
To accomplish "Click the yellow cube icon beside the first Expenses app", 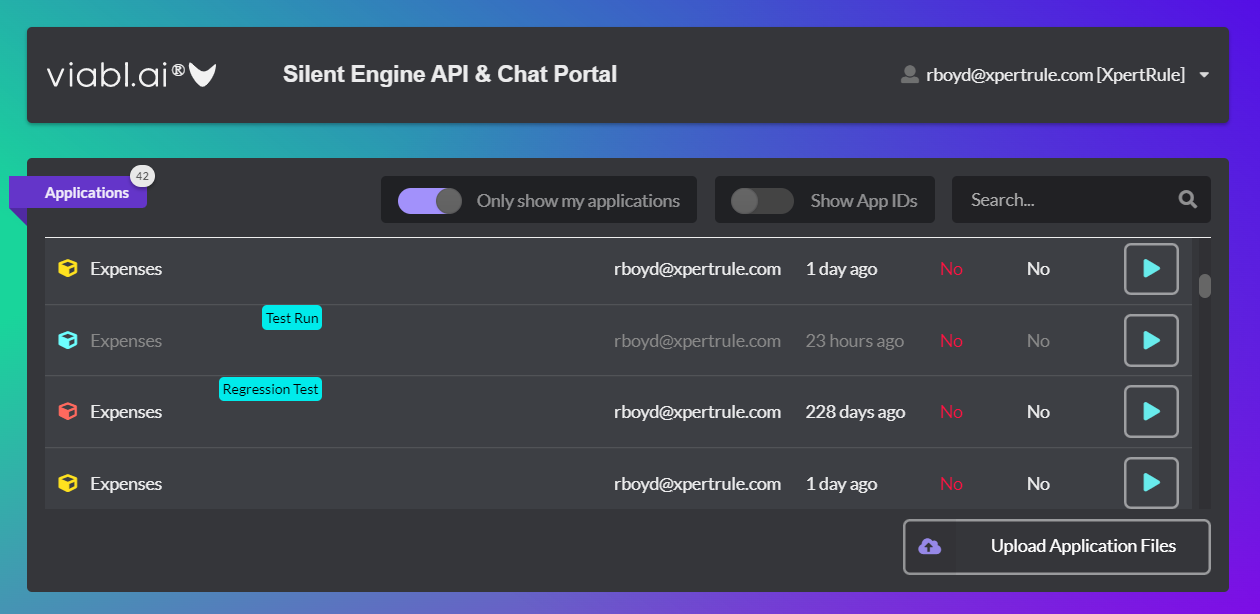I will (66, 268).
